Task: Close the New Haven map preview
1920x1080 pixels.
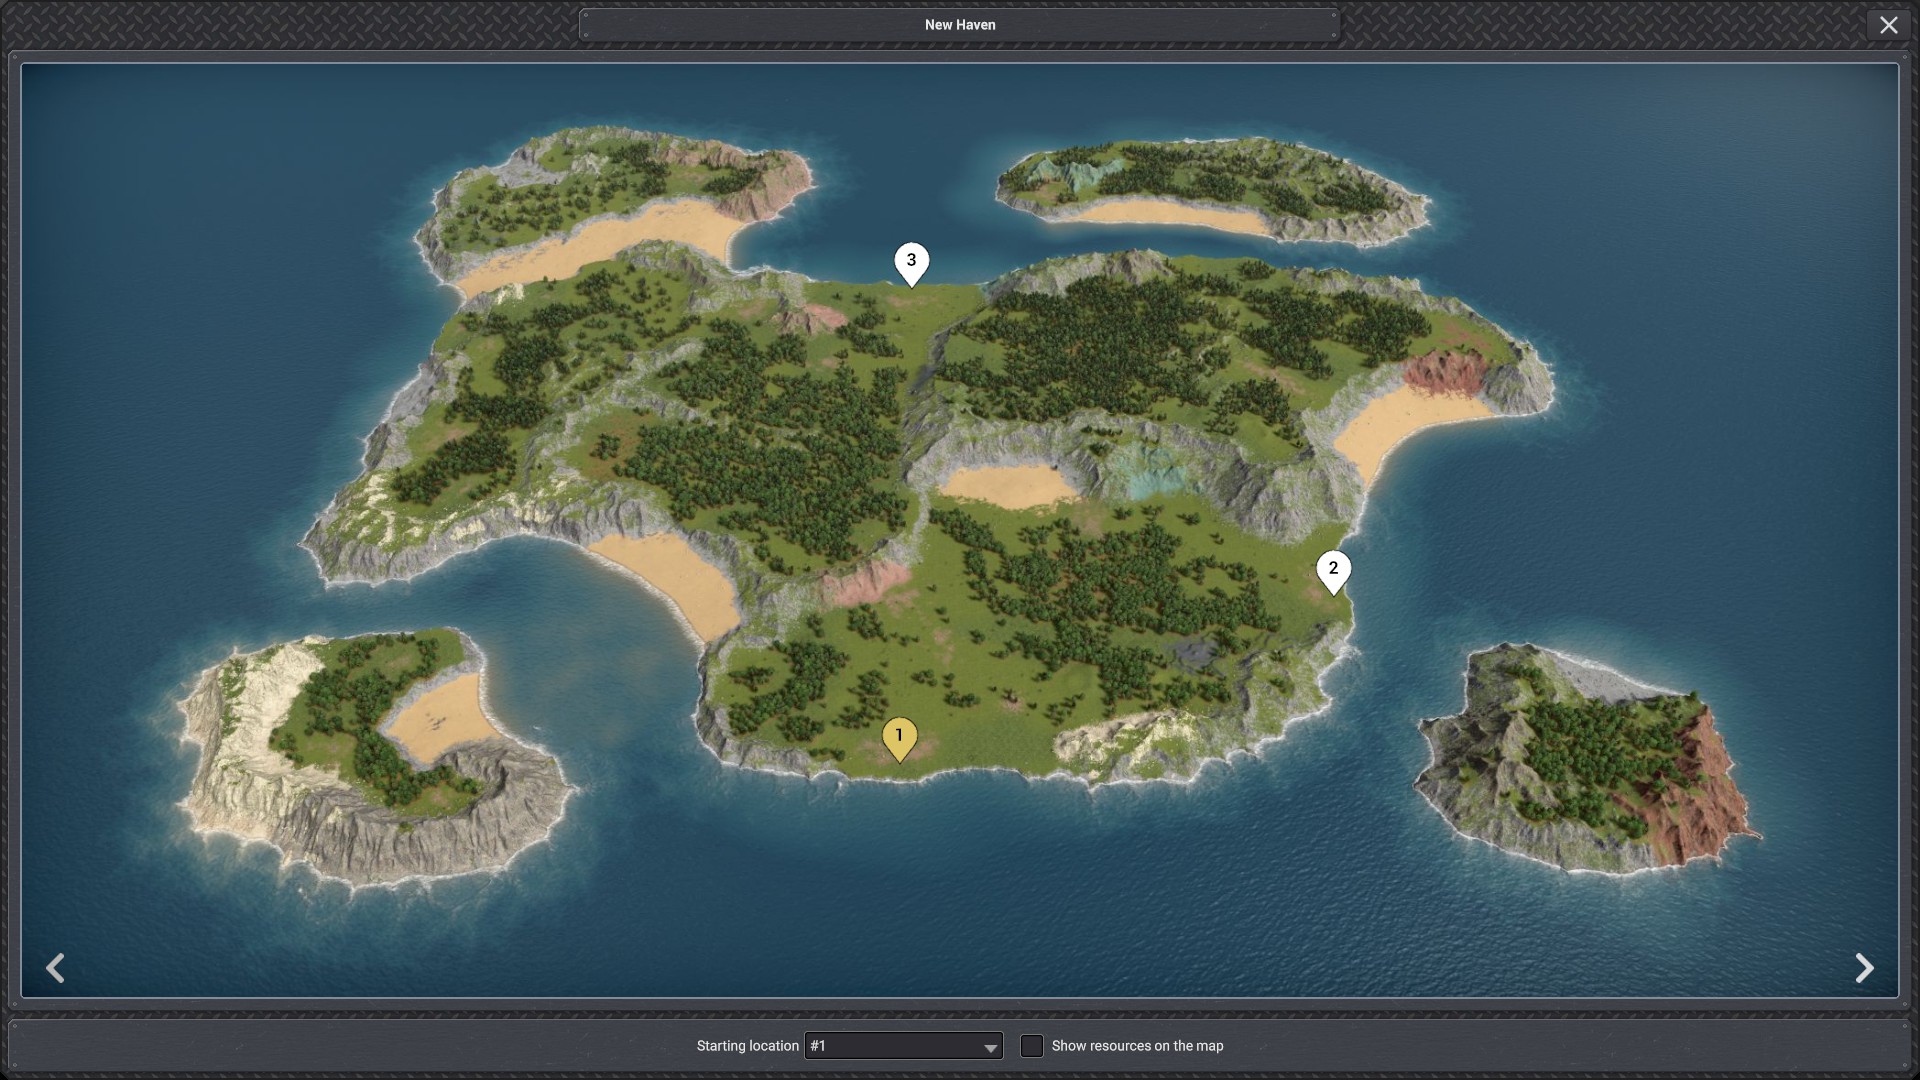Action: pos(1888,25)
